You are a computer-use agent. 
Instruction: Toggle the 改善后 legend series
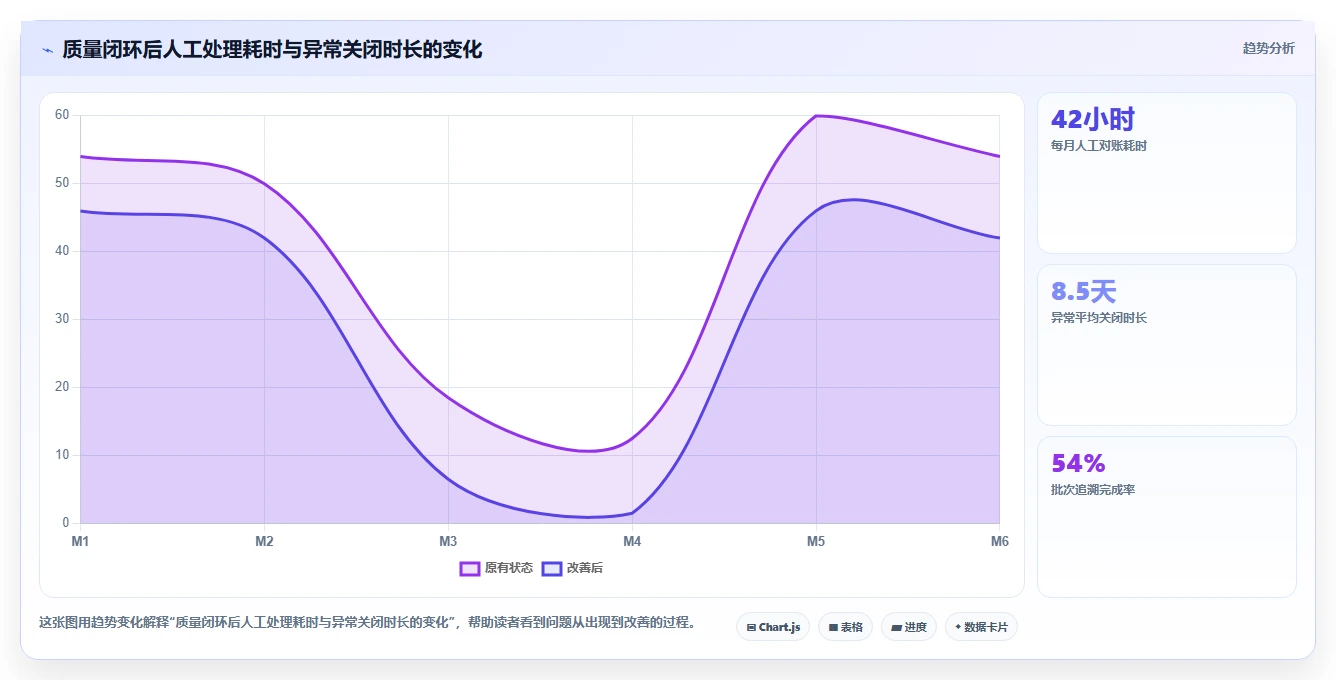pos(572,568)
